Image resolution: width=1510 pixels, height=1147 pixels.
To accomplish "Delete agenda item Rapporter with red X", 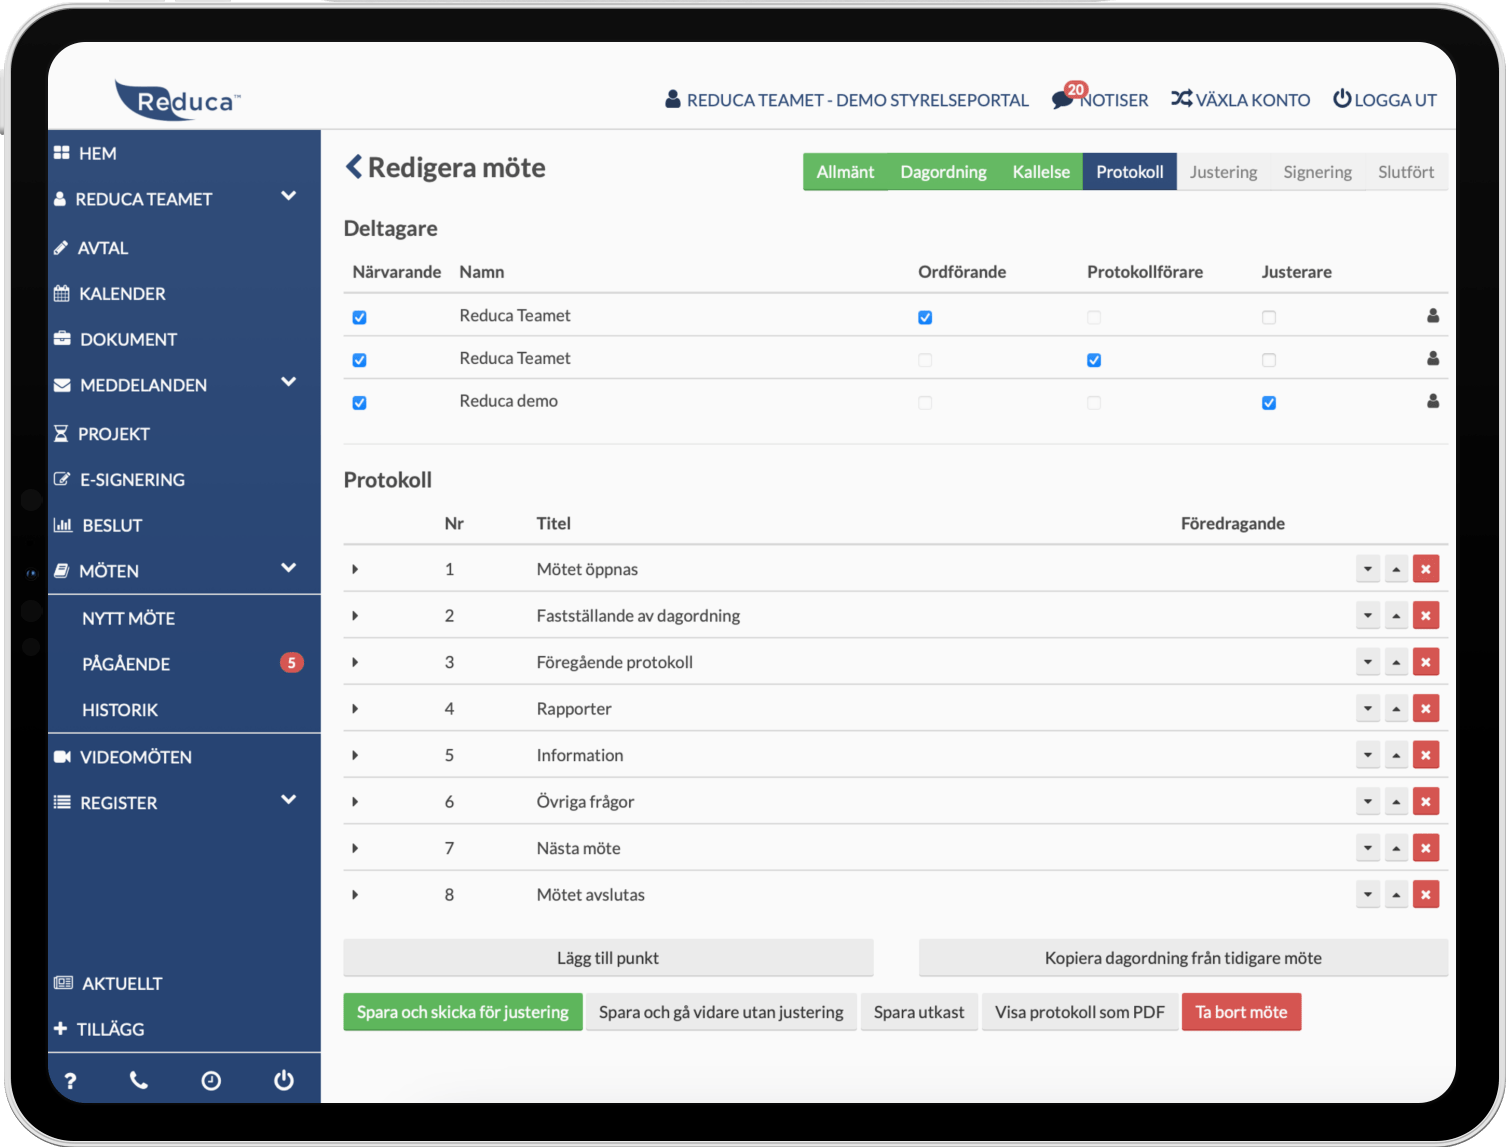I will (x=1425, y=709).
